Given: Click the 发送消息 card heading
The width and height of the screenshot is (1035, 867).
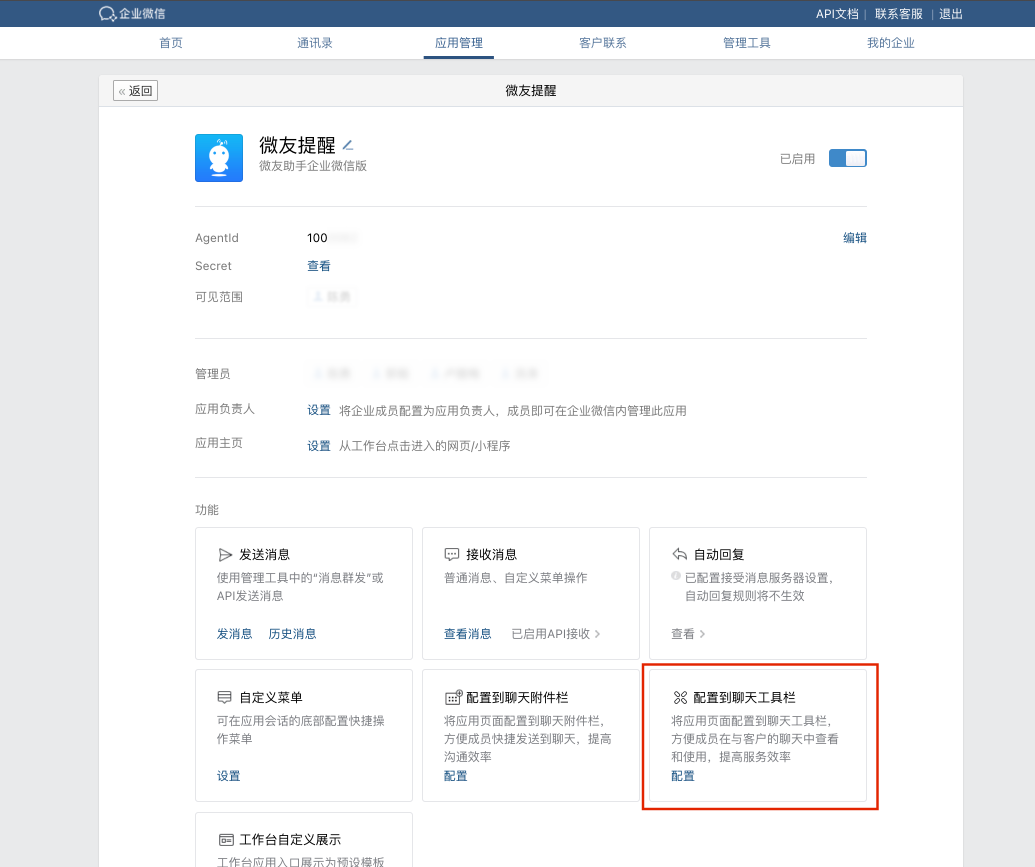Looking at the screenshot, I should coord(264,555).
